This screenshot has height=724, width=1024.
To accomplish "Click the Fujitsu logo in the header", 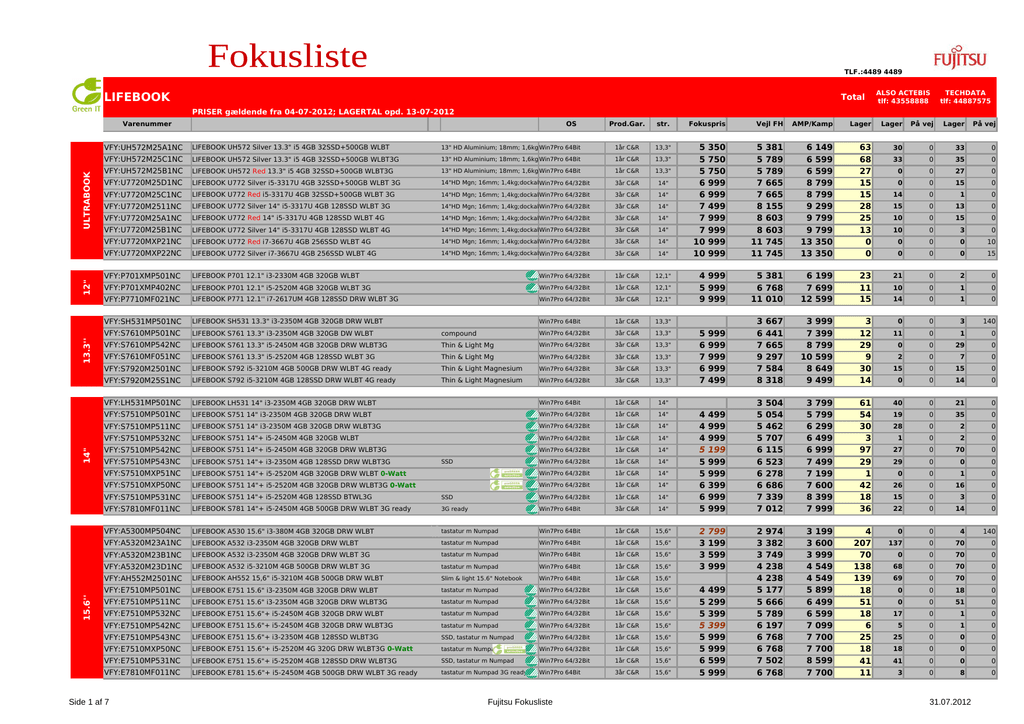I will pos(959,57).
